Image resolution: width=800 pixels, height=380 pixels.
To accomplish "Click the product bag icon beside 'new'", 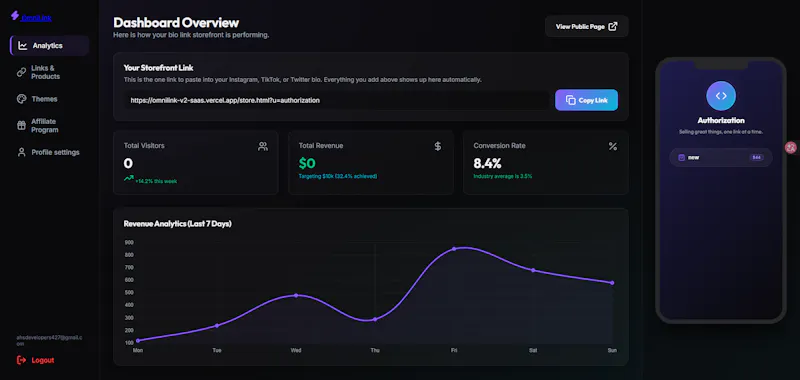I will [x=681, y=158].
